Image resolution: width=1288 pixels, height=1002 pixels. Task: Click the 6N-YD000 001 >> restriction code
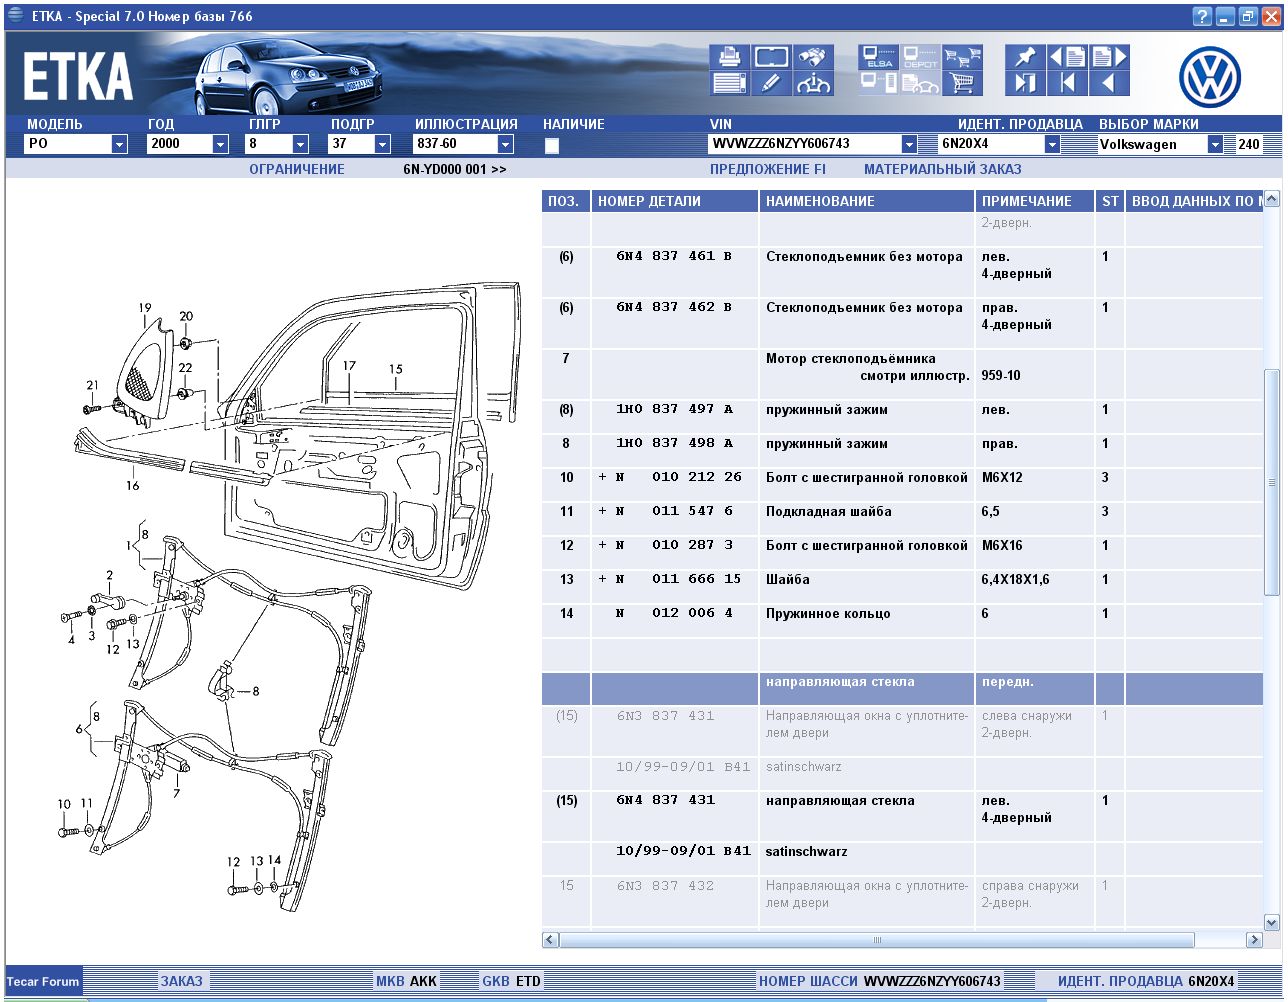pos(455,169)
